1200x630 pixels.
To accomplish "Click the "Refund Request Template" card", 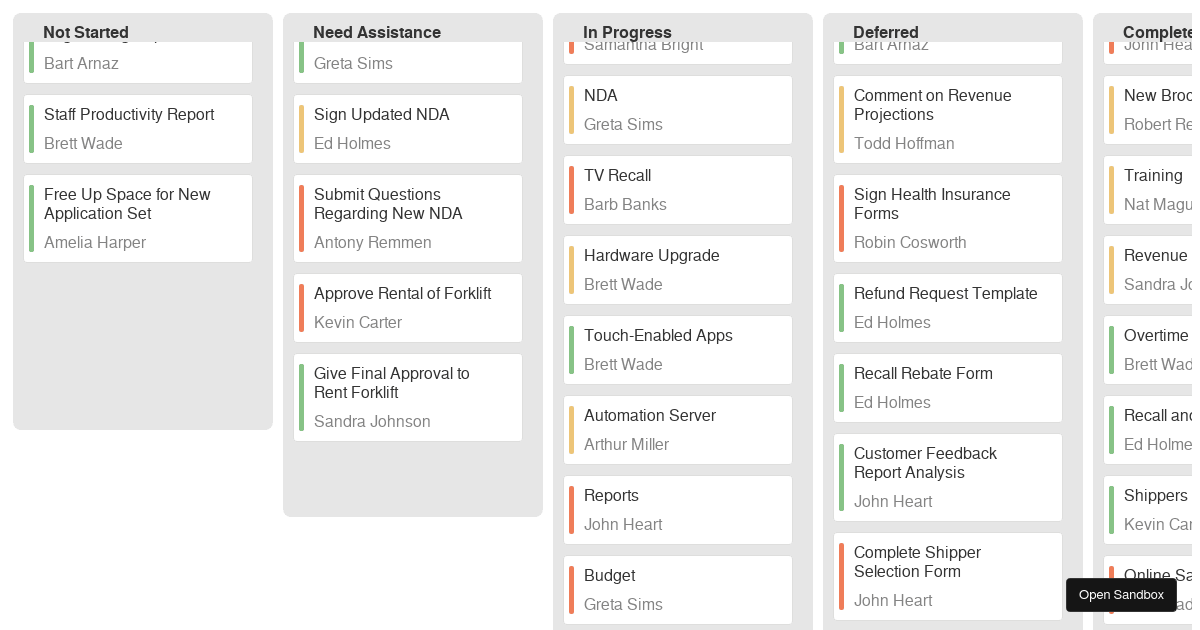I will pos(947,307).
